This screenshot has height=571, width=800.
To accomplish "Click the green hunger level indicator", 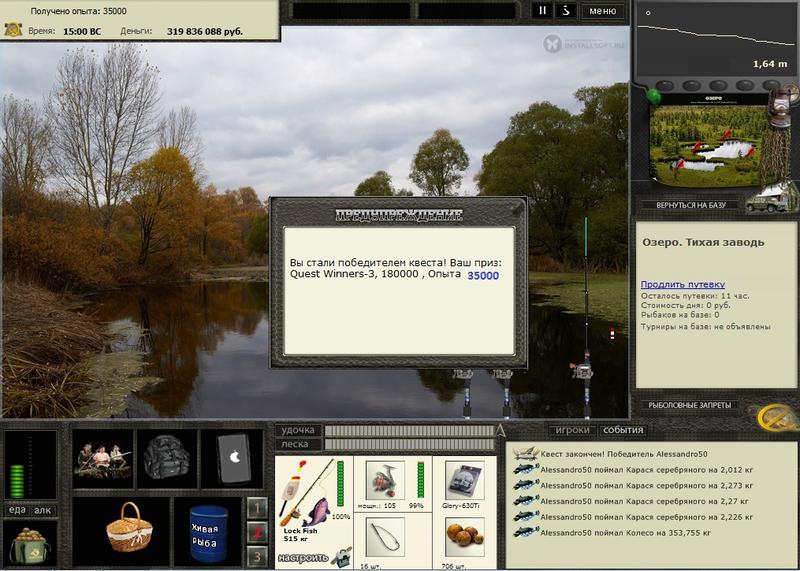I will (x=18, y=480).
